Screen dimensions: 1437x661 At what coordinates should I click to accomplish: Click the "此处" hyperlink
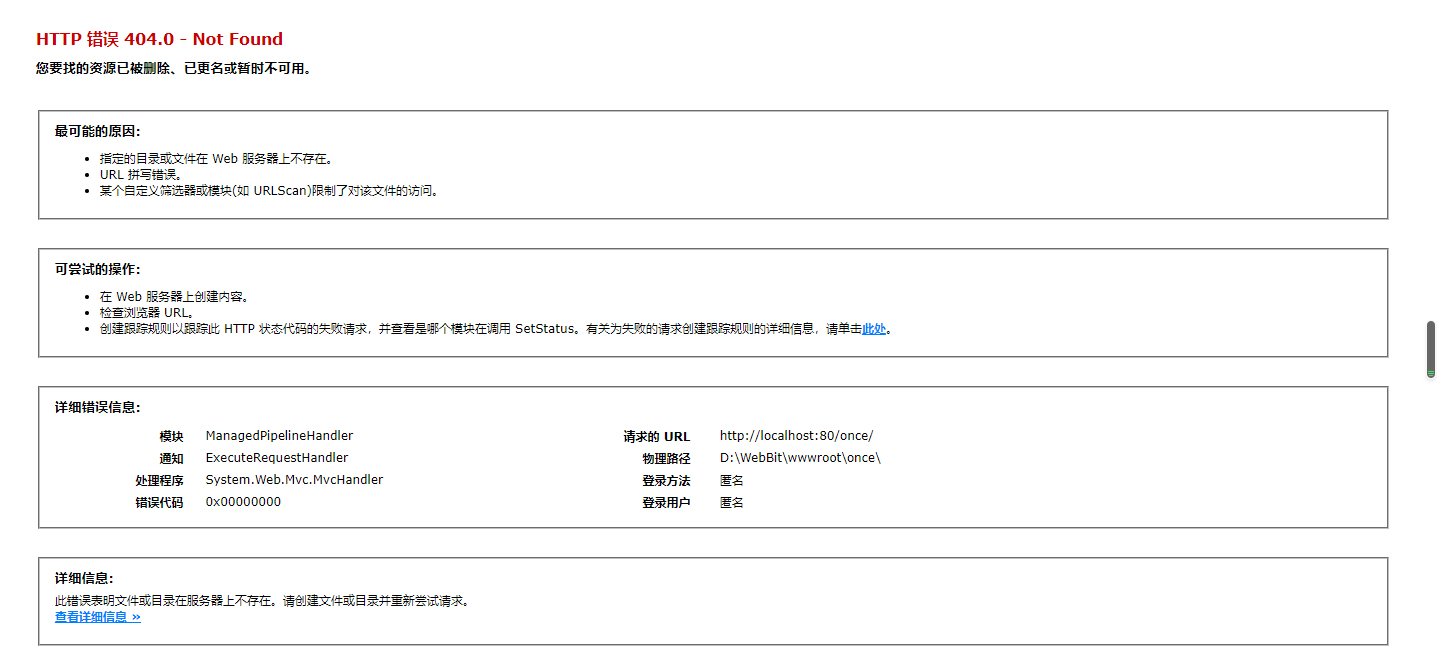coord(873,329)
